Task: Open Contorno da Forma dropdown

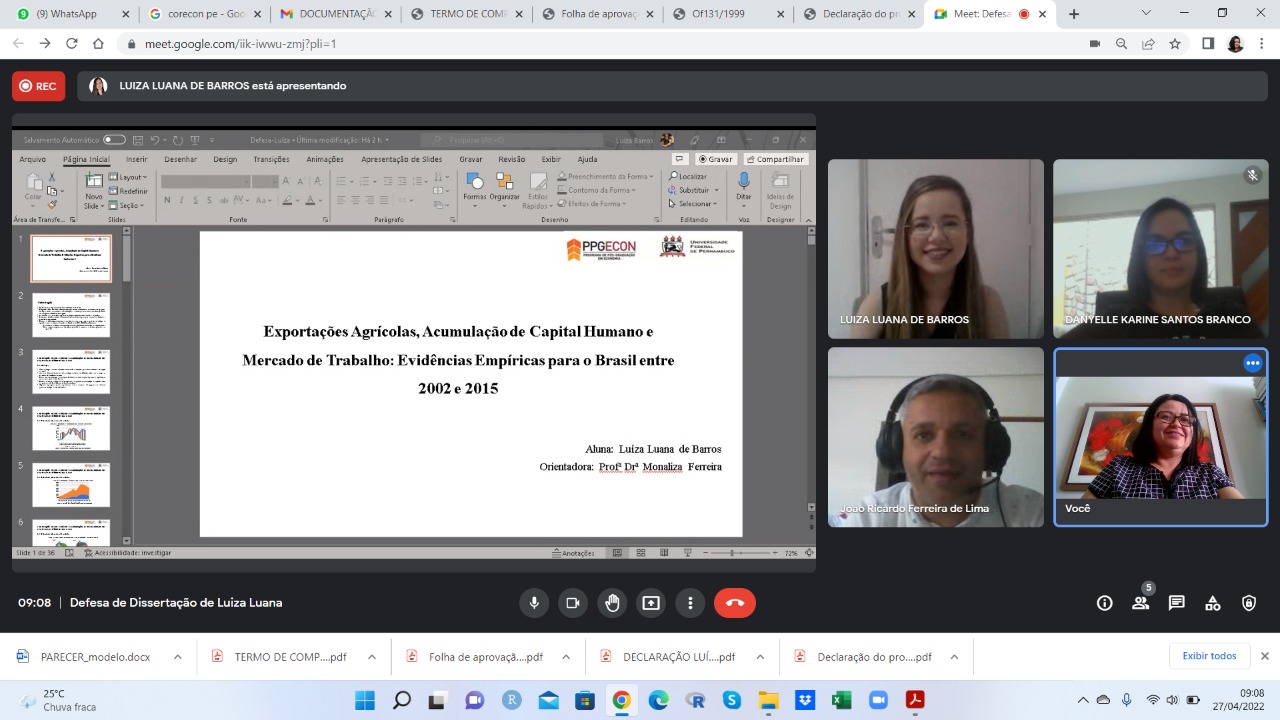Action: pos(597,190)
